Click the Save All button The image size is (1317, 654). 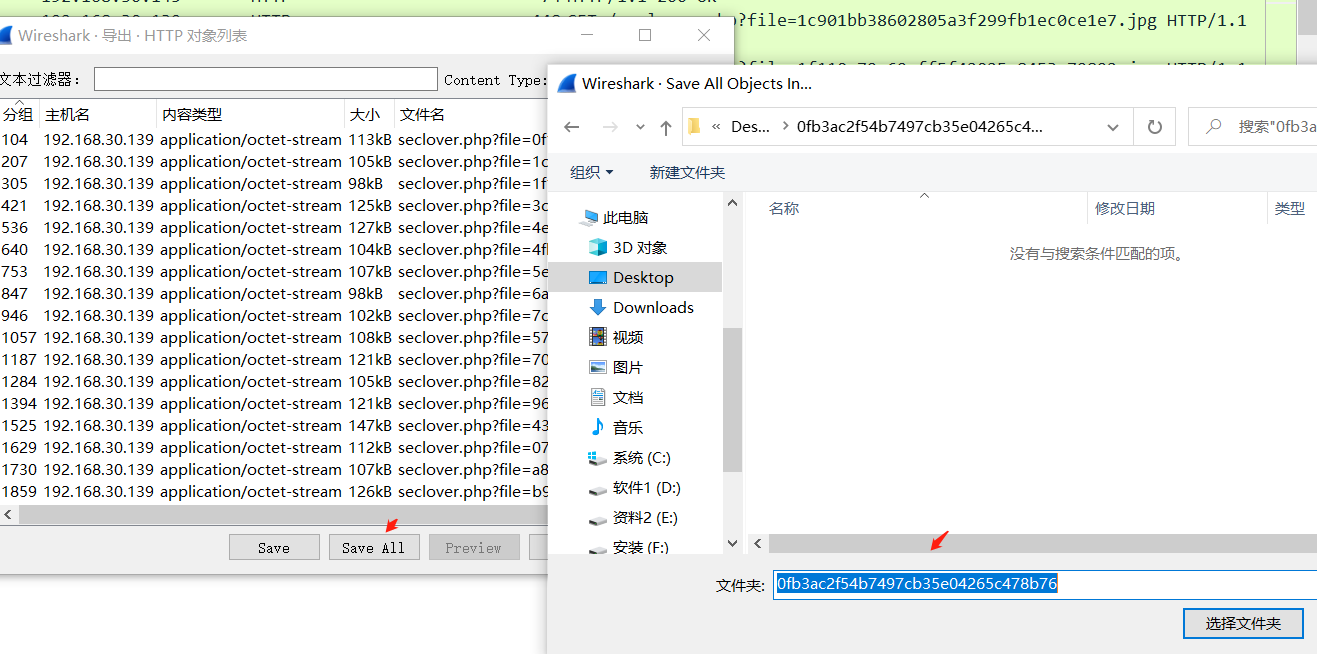click(374, 547)
